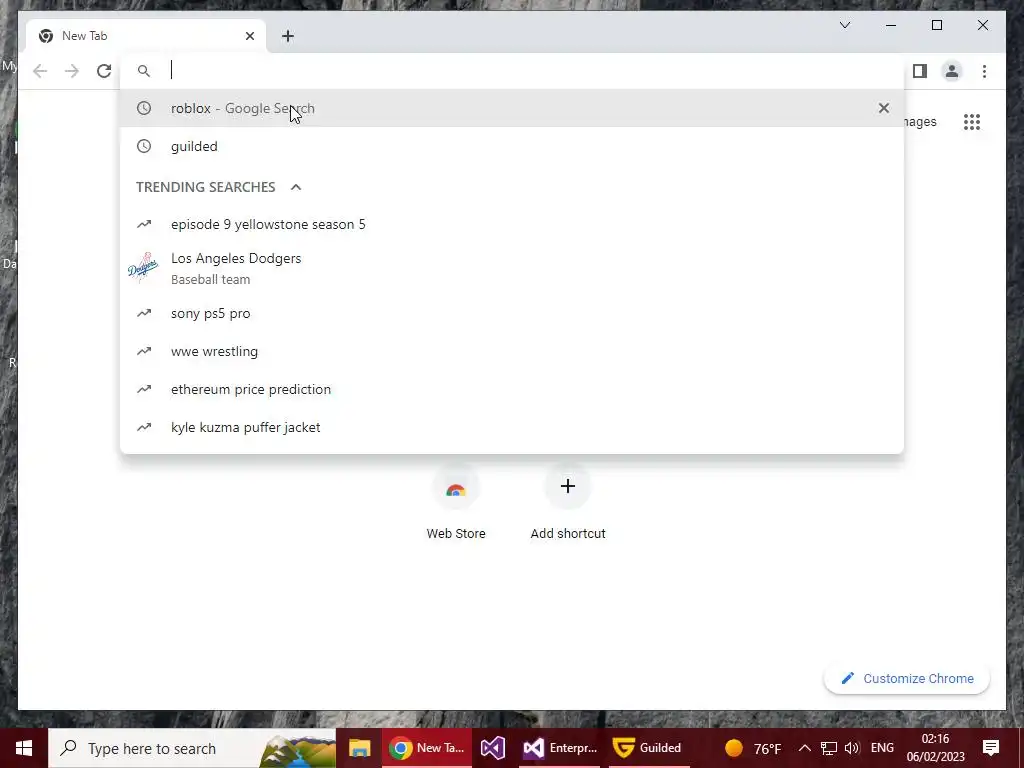The height and width of the screenshot is (768, 1024).
Task: Open the taskbar clock and date
Action: pyautogui.click(x=935, y=748)
